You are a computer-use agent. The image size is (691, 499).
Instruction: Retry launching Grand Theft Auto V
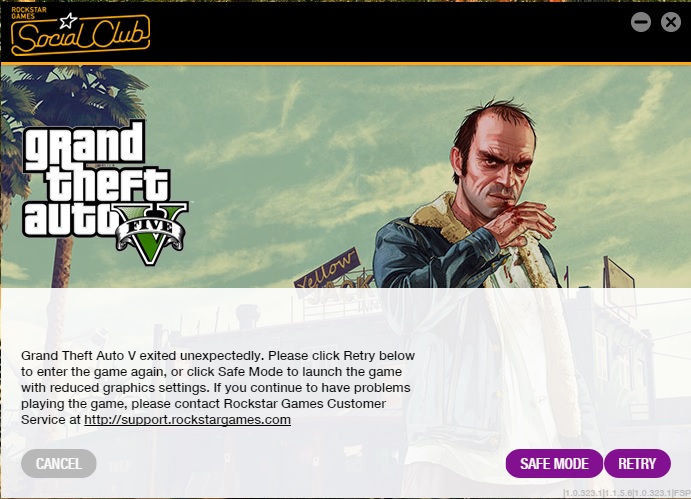pos(637,463)
